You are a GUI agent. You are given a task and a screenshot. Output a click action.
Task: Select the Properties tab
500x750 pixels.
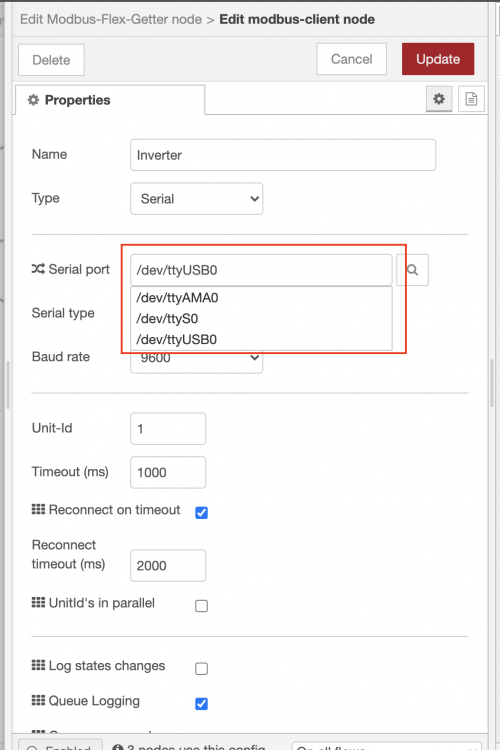(x=110, y=100)
